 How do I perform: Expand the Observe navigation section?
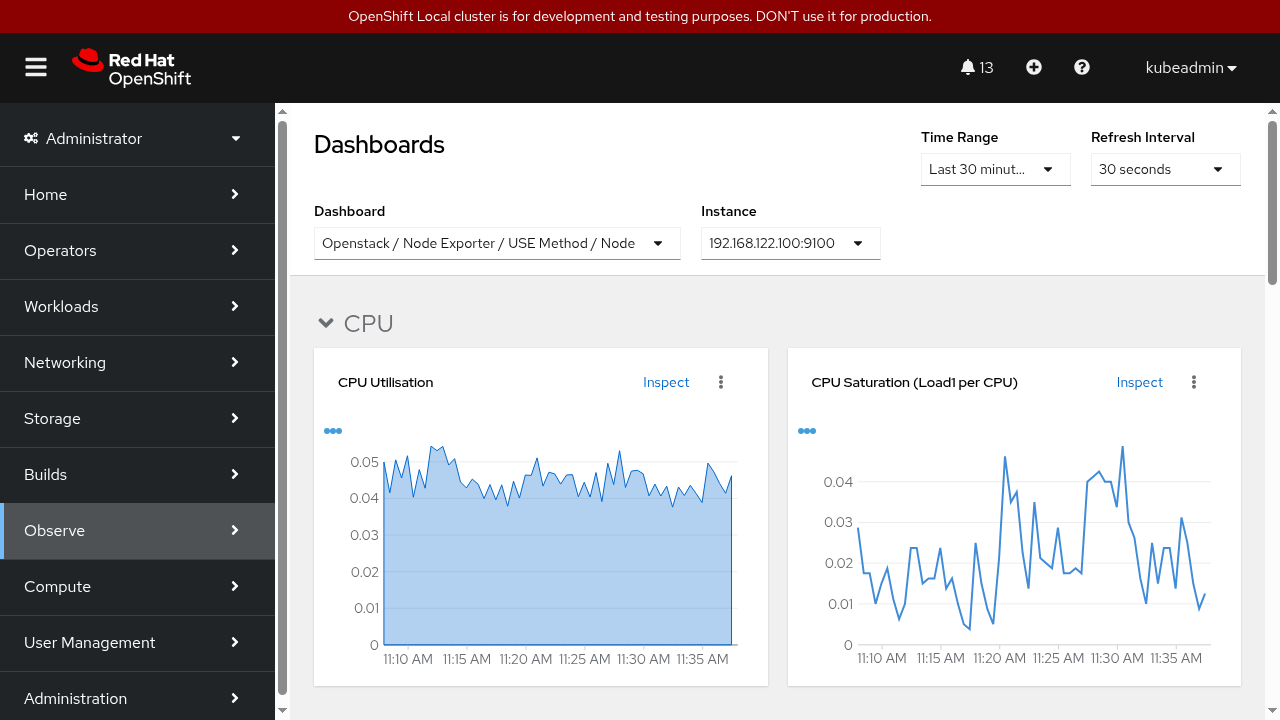(137, 530)
